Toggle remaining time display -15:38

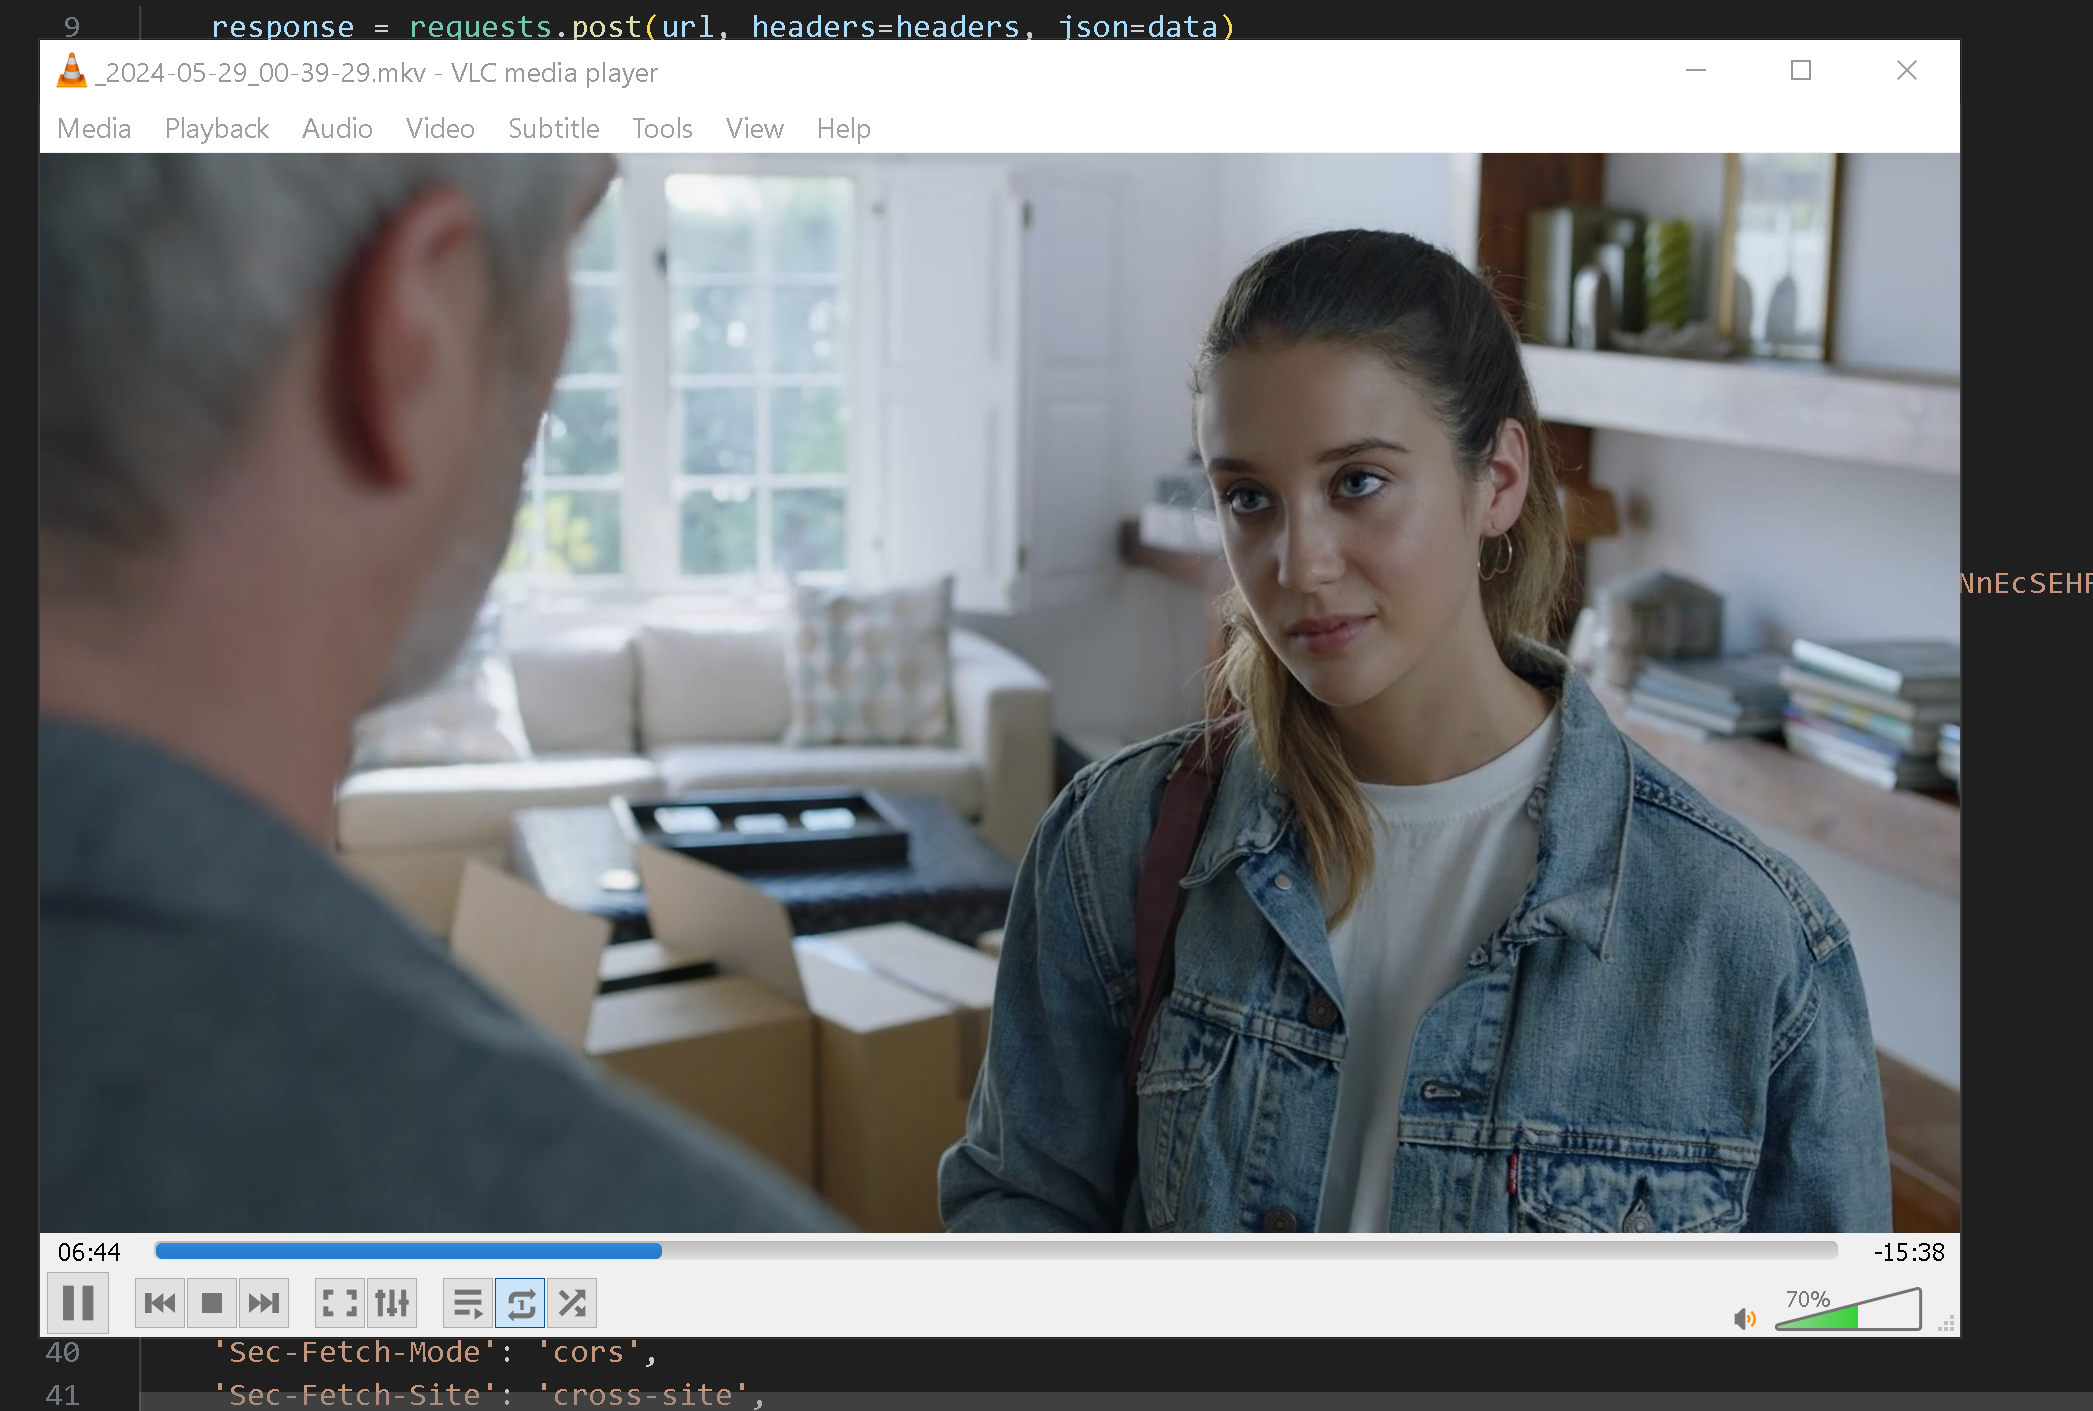[1908, 1252]
